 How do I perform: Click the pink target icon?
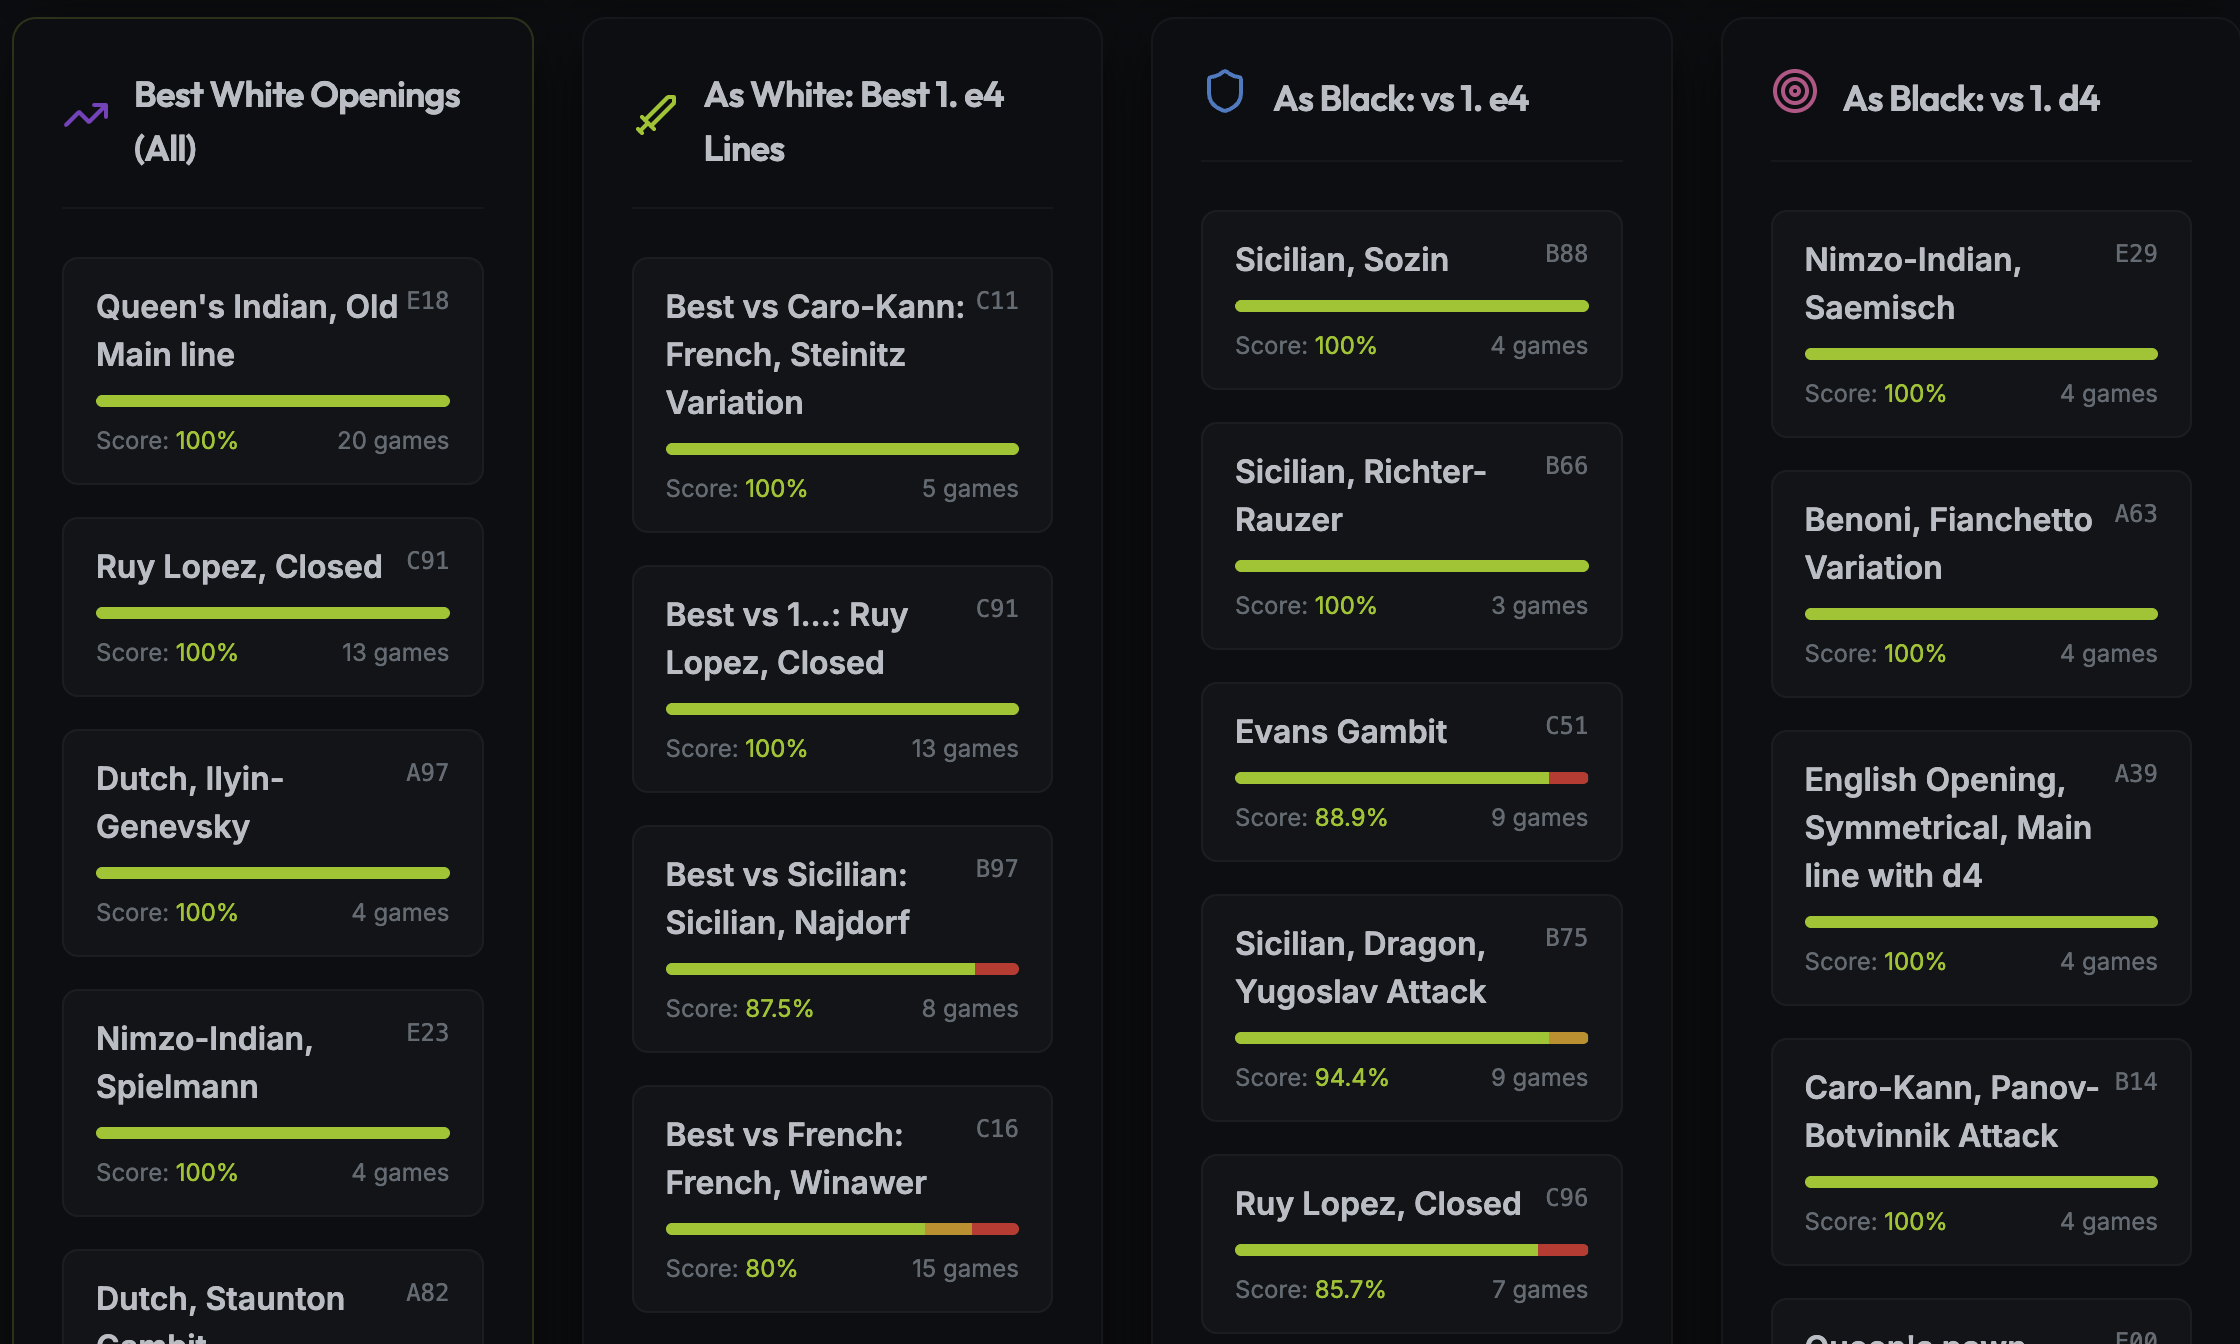[1794, 92]
